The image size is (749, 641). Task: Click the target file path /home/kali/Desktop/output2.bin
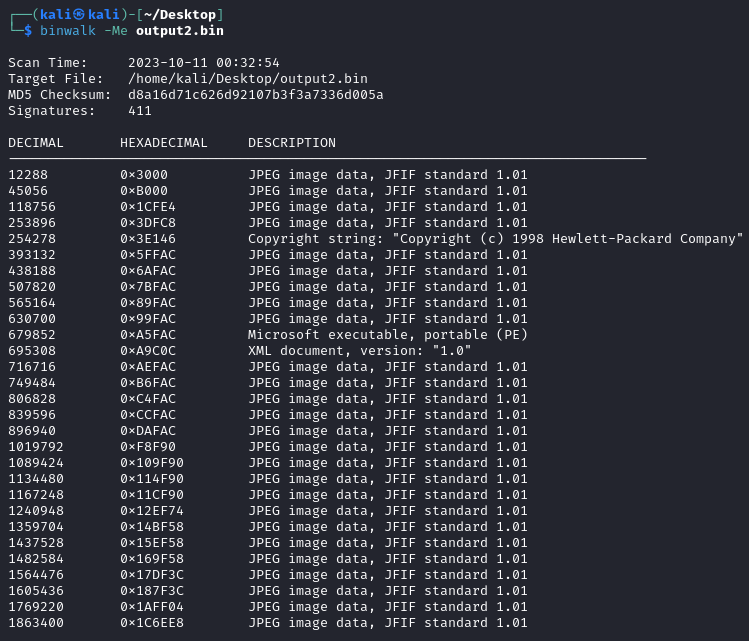[248, 79]
